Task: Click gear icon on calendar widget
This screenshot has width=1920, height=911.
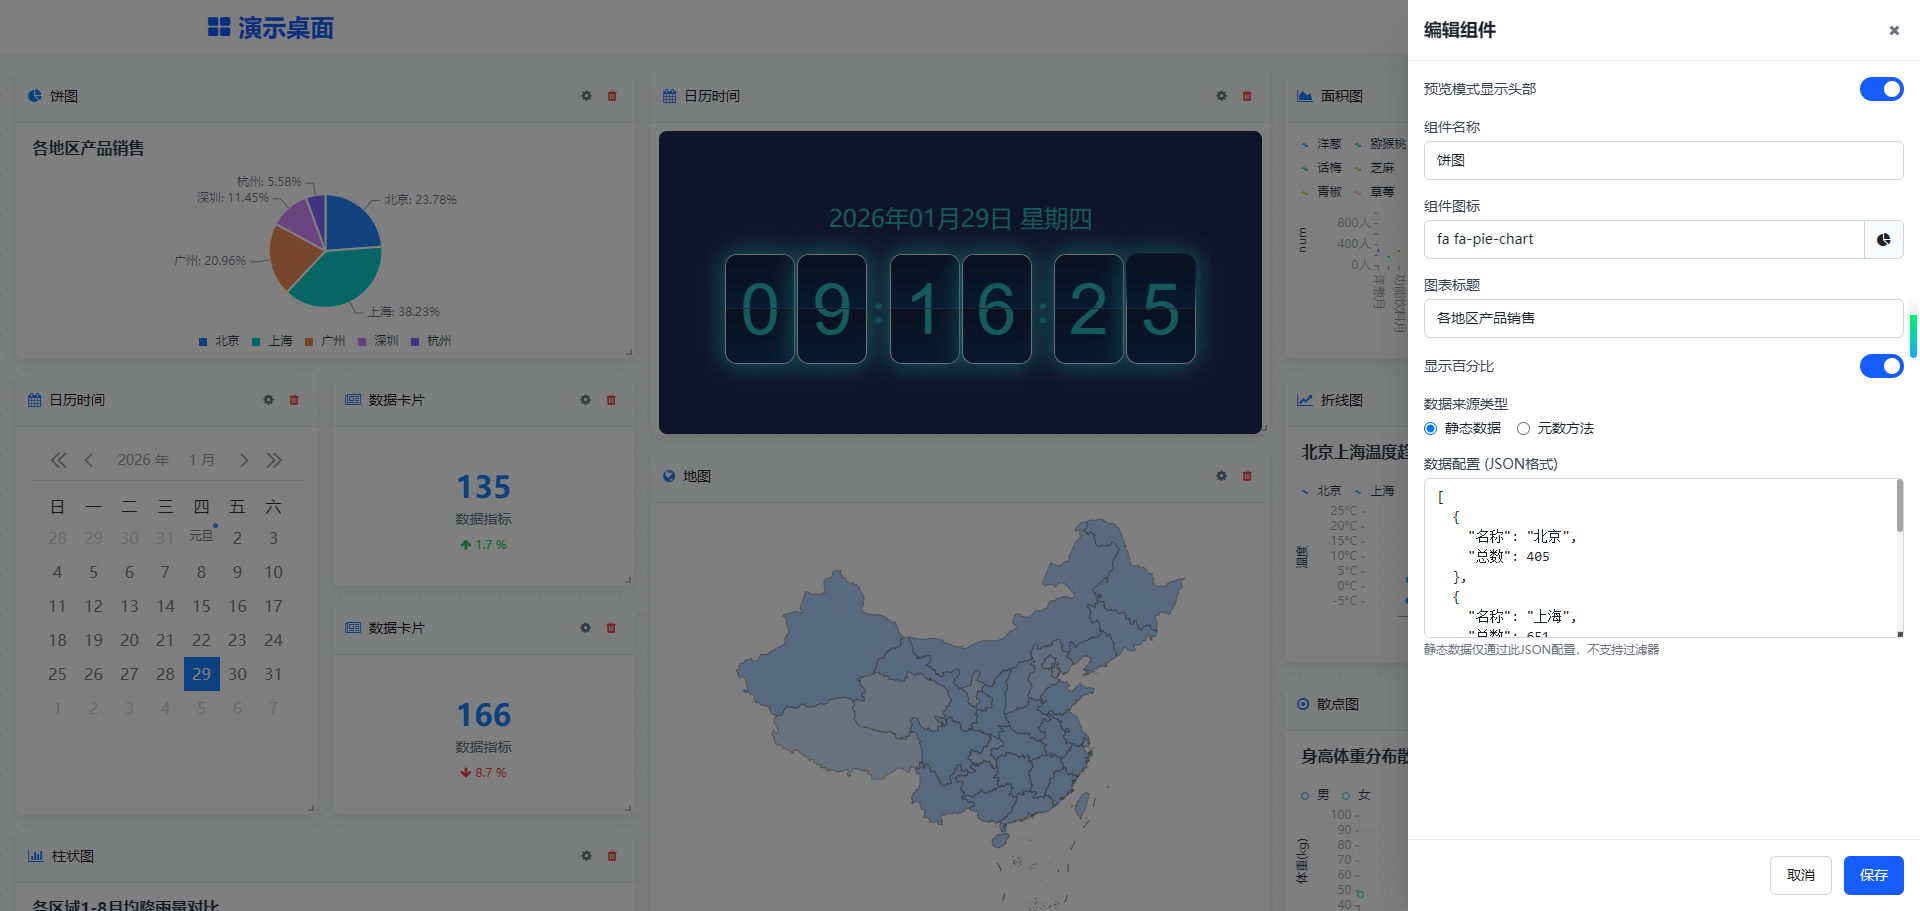Action: point(268,400)
